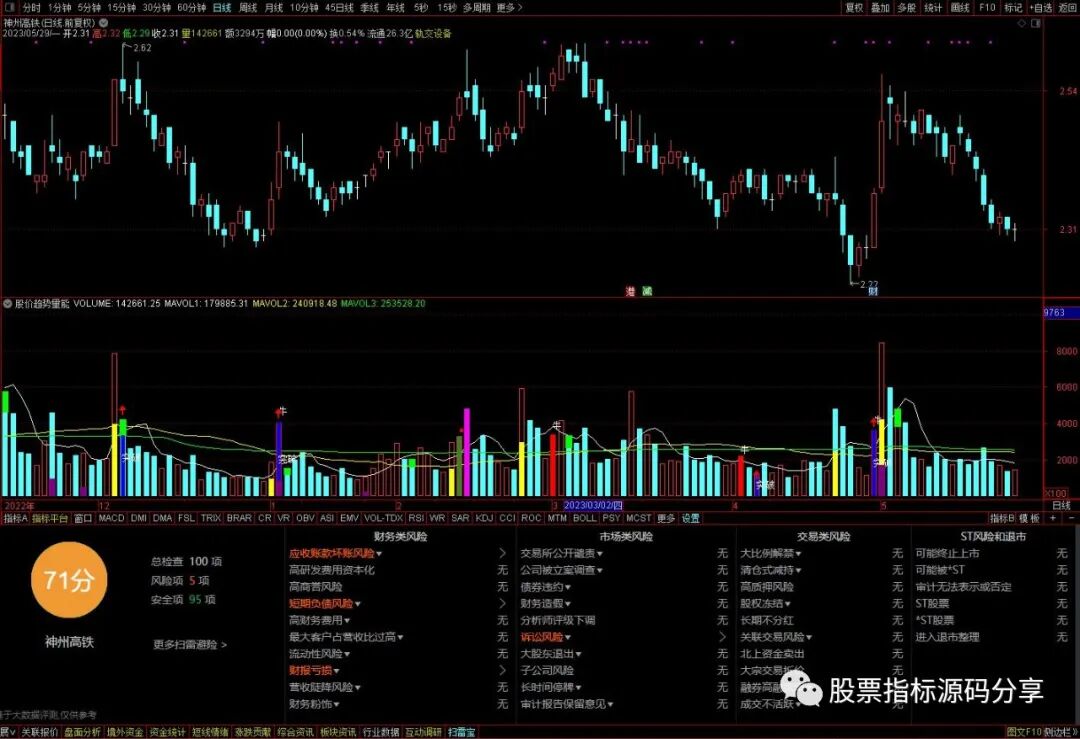Image resolution: width=1080 pixels, height=739 pixels.
Task: Switch to the 周线 period tab
Action: (x=248, y=8)
